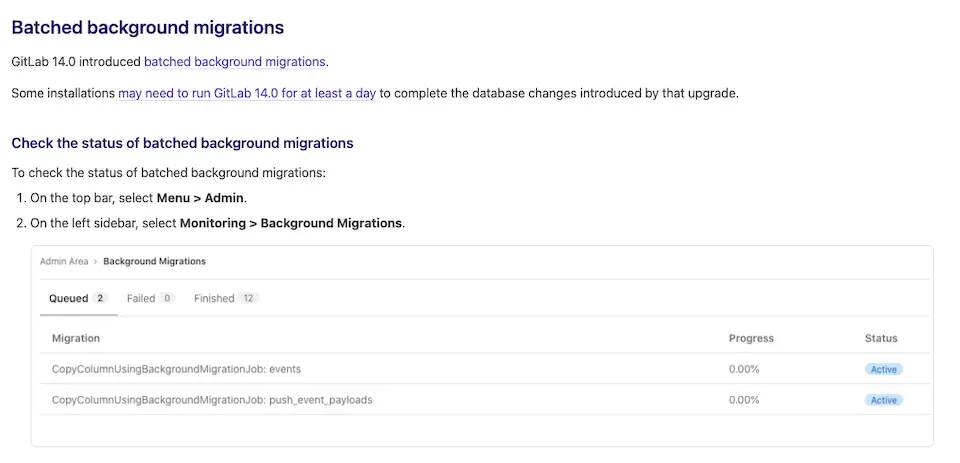The width and height of the screenshot is (960, 463).
Task: Click the Background Migrations breadcrumb item
Action: click(154, 261)
